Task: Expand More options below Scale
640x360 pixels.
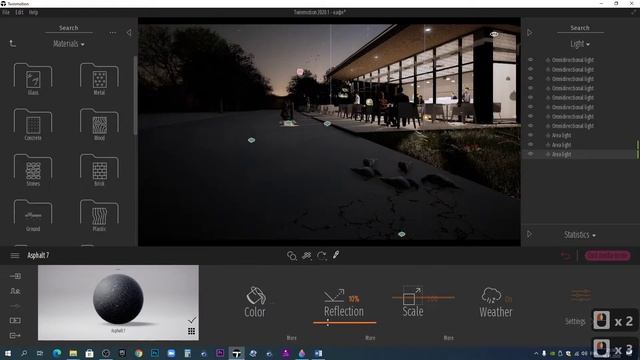Action: (449, 338)
